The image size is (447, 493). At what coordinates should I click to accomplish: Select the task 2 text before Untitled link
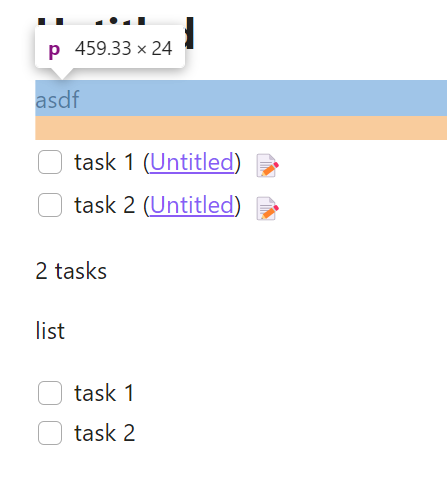point(104,205)
